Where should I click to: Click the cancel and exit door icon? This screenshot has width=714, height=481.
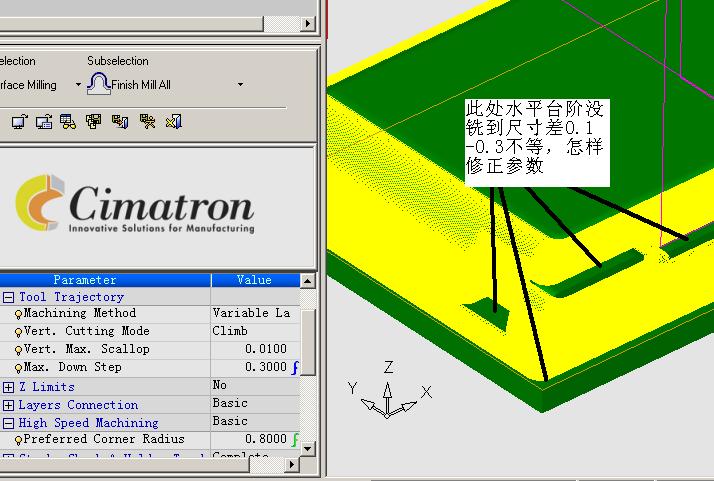173,122
